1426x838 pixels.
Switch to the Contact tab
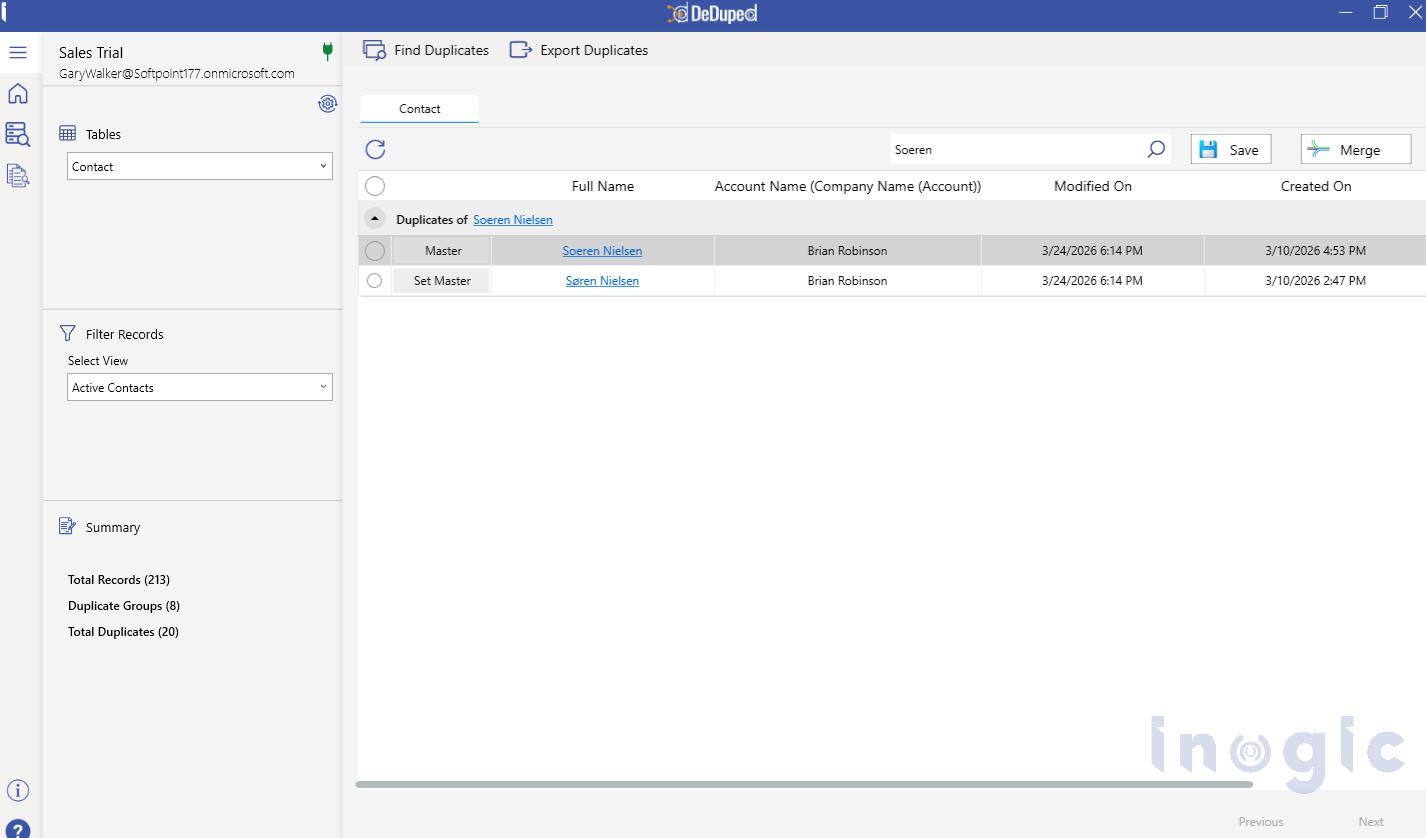pyautogui.click(x=419, y=108)
